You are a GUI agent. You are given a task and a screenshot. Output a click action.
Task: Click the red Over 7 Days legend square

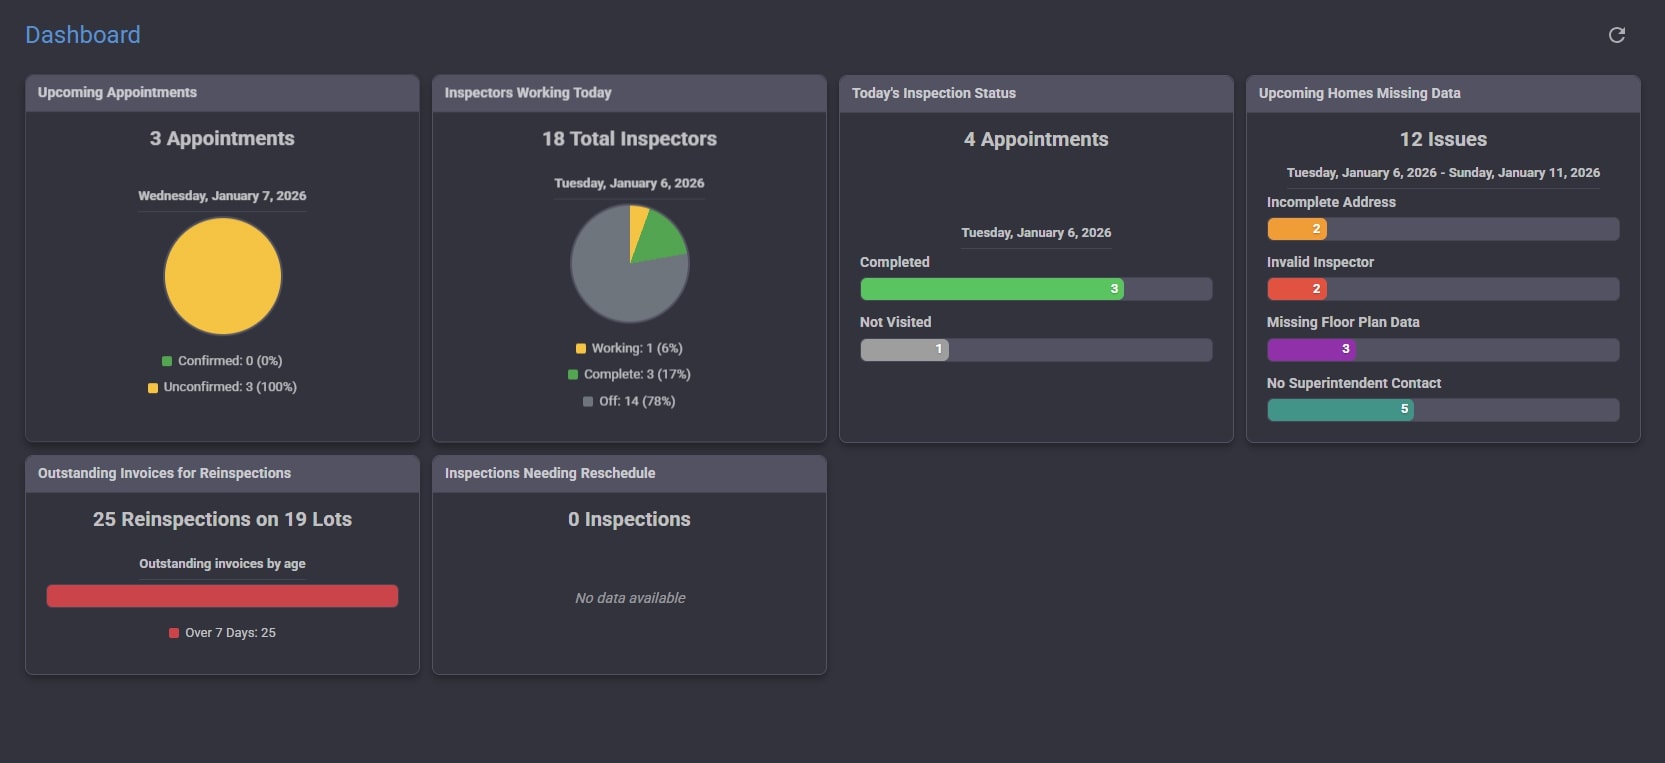click(x=174, y=633)
